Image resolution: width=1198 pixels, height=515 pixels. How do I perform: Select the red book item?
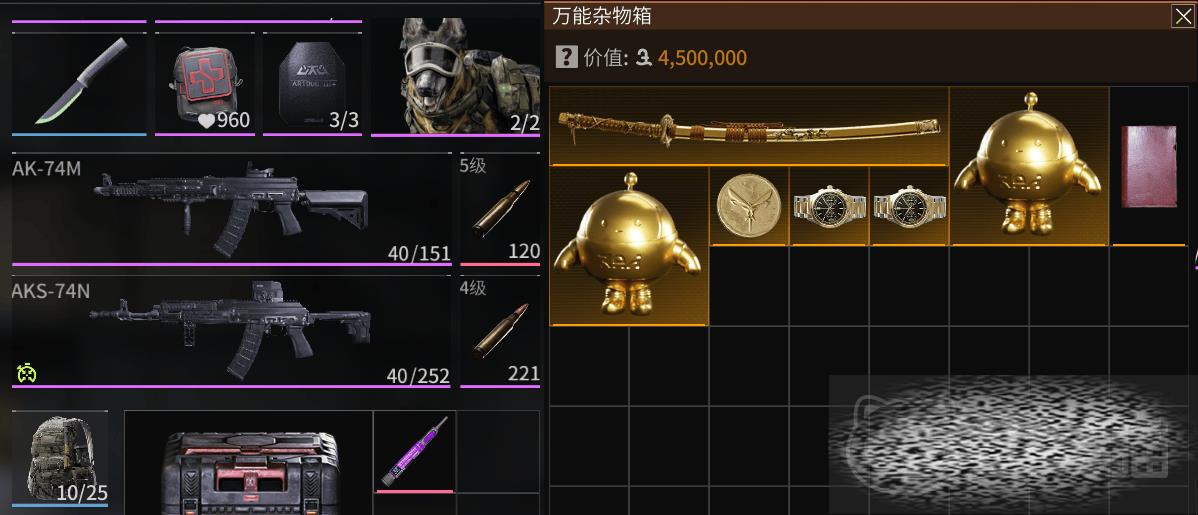coord(1148,167)
